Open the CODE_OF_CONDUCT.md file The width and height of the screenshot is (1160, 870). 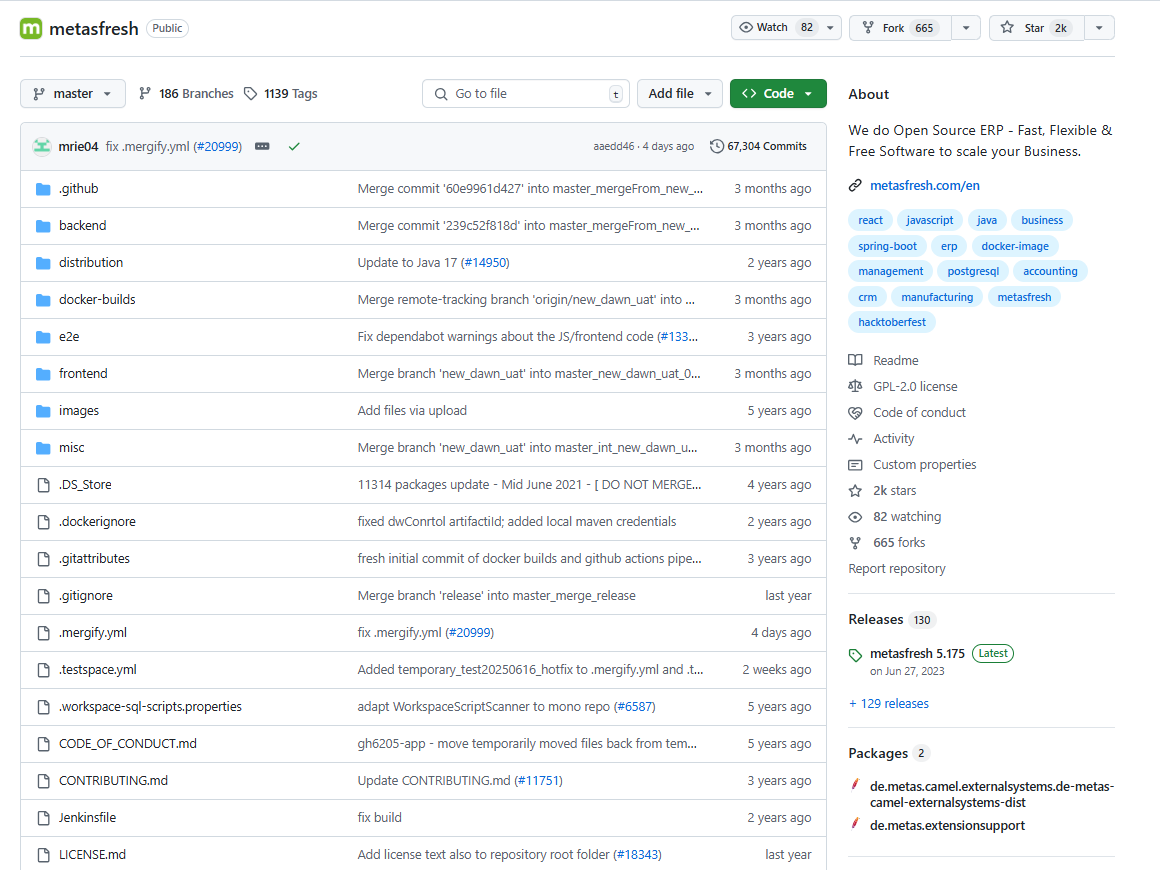(x=128, y=743)
